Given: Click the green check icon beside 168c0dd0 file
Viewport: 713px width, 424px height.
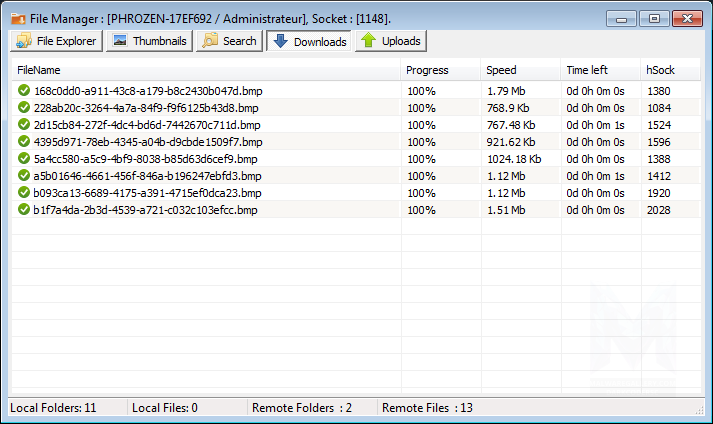Looking at the screenshot, I should coord(24,91).
